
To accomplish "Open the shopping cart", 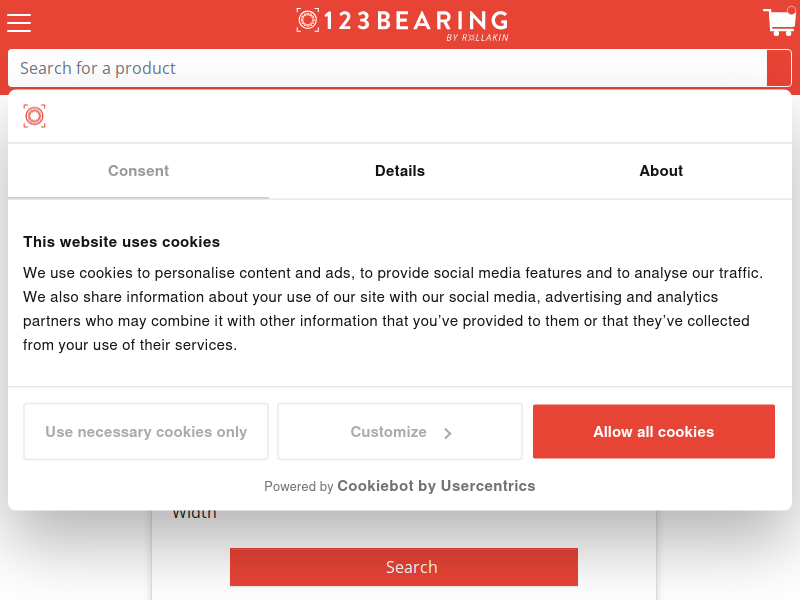I will (x=779, y=22).
